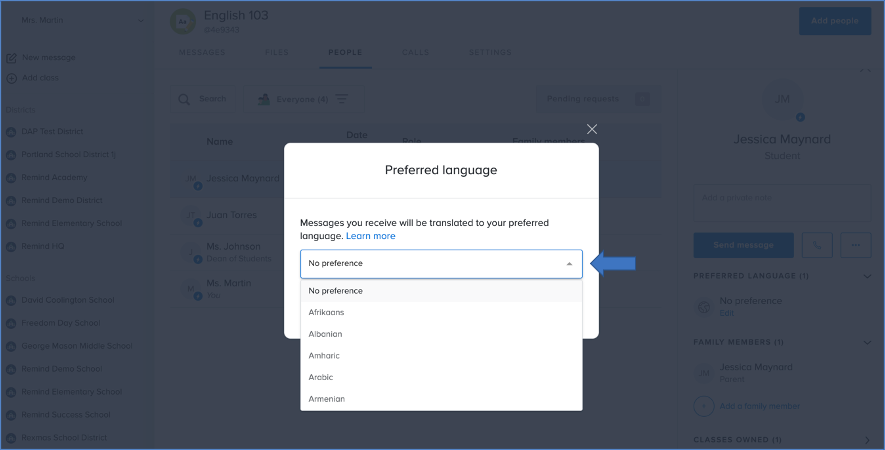Viewport: 885px width, 450px height.
Task: Collapse the Preferred Language section chevron
Action: [866, 276]
